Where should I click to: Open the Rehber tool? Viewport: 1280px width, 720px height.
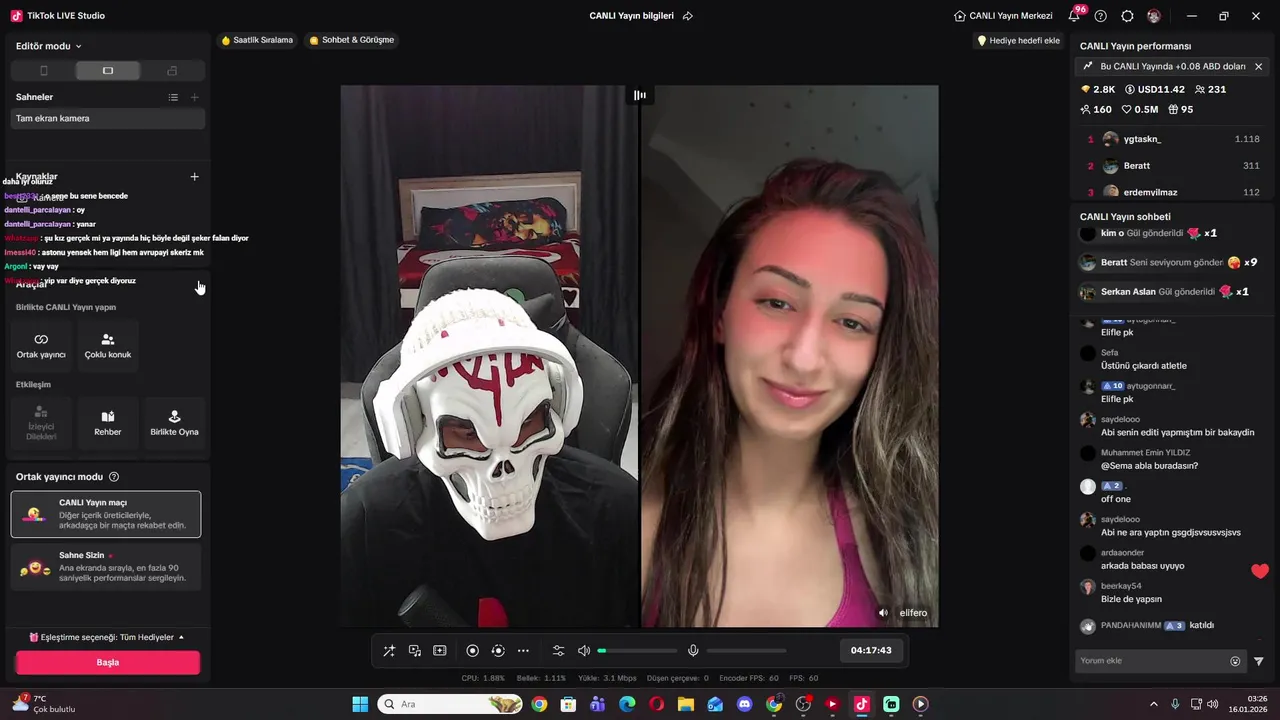point(108,424)
